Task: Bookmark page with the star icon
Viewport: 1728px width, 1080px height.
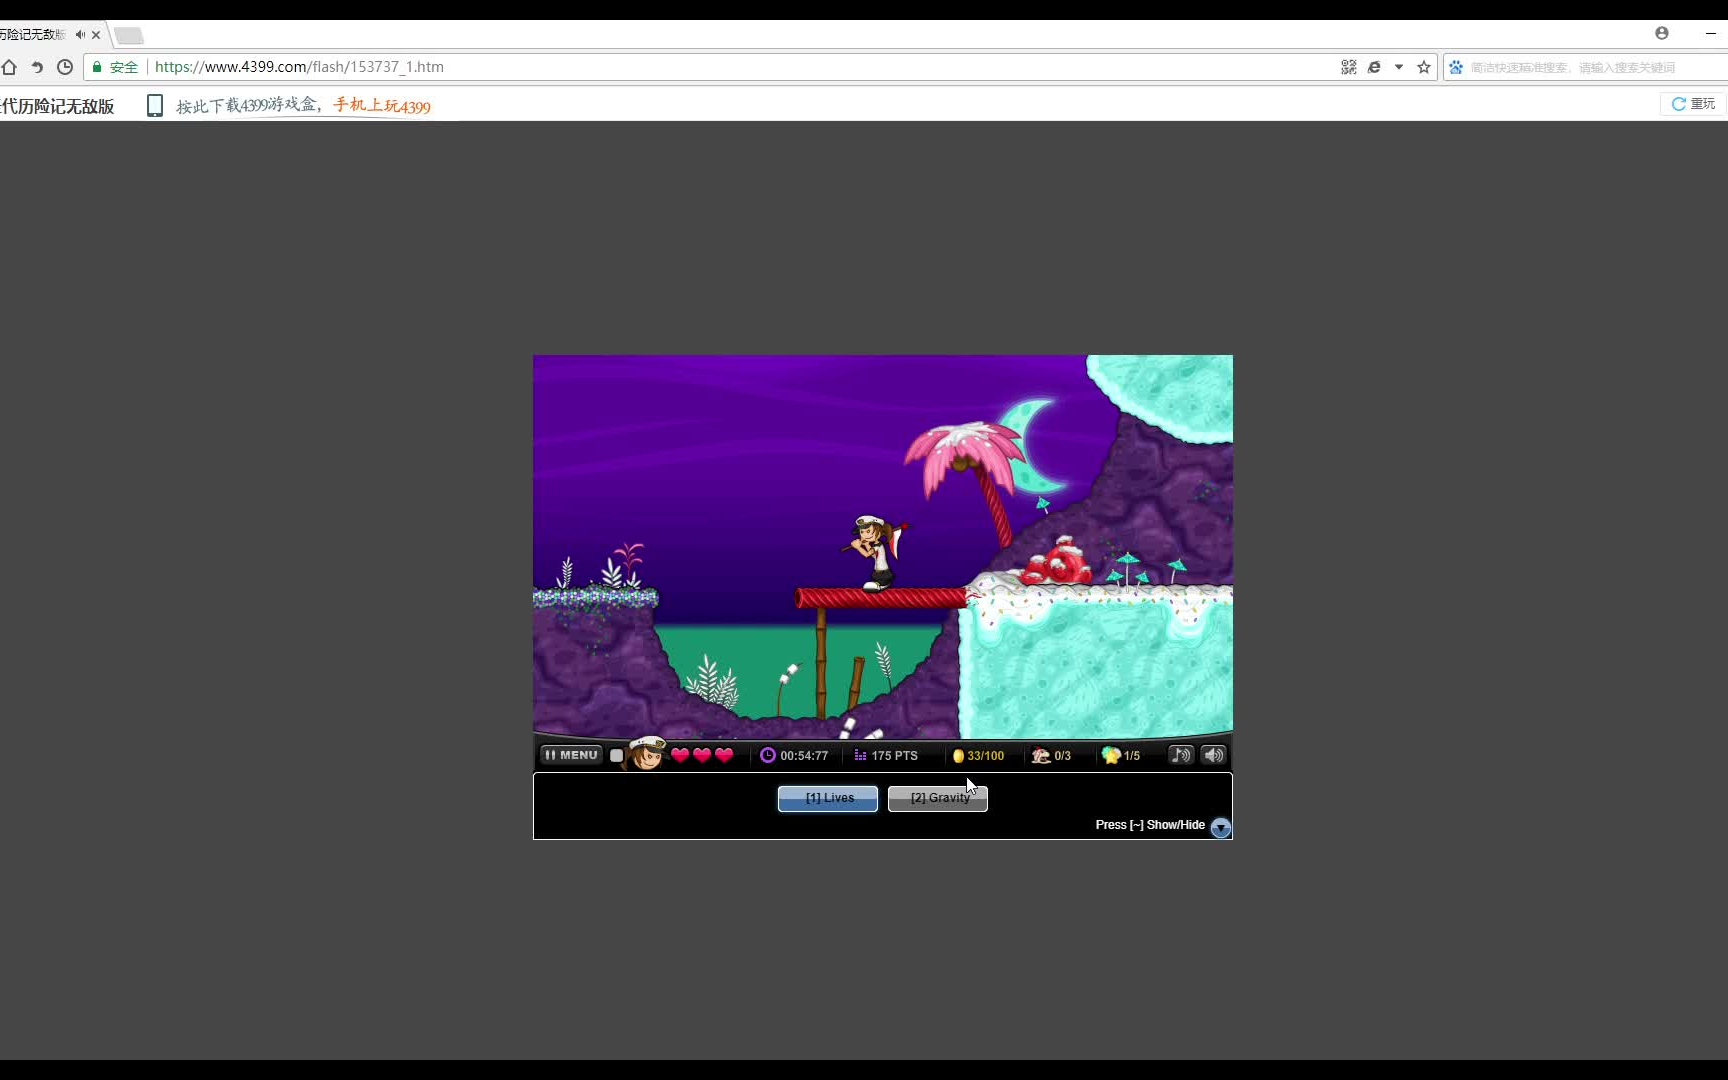Action: [1424, 67]
